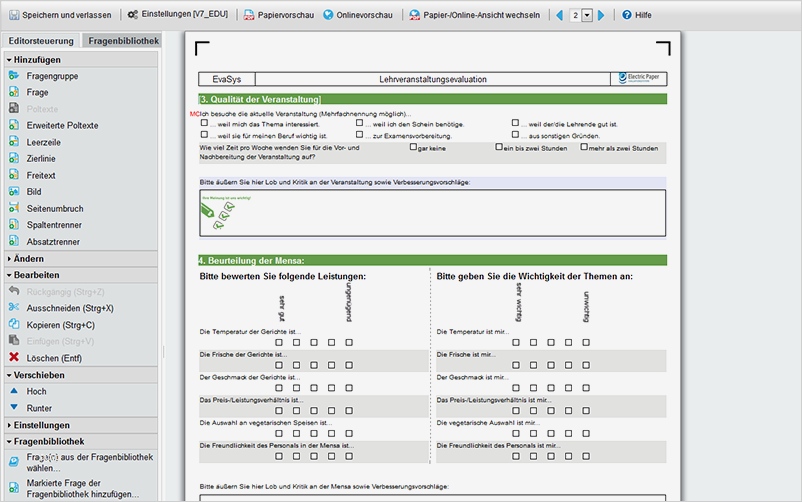Click the Hoch up-arrow icon

[14, 390]
